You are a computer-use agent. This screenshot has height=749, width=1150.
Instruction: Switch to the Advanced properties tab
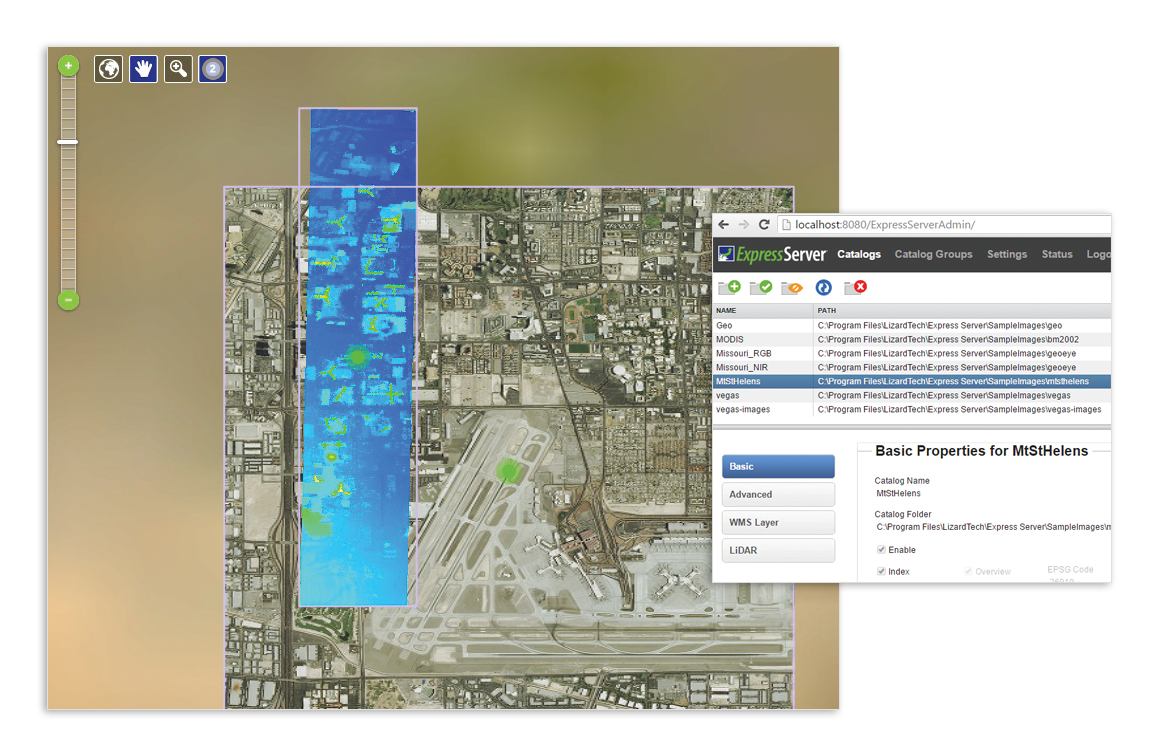778,494
